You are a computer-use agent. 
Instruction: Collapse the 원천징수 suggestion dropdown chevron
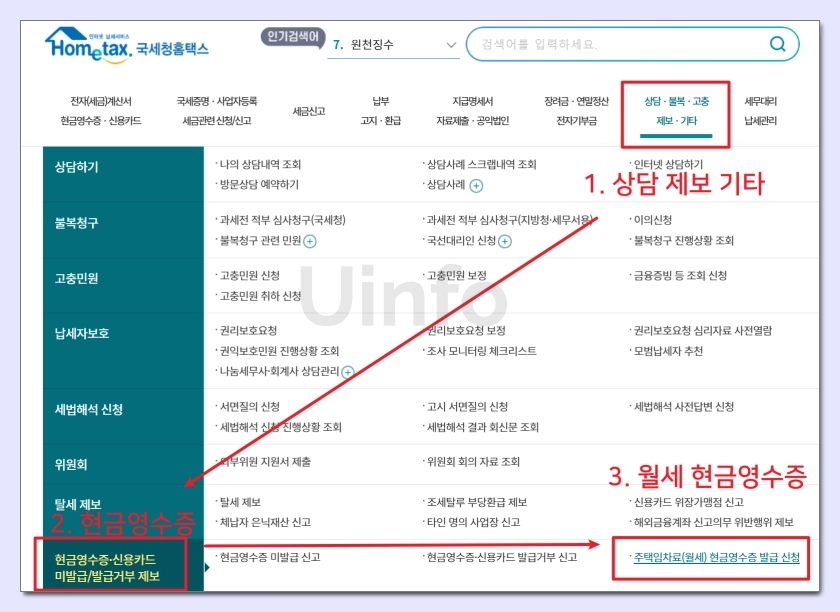coord(450,42)
